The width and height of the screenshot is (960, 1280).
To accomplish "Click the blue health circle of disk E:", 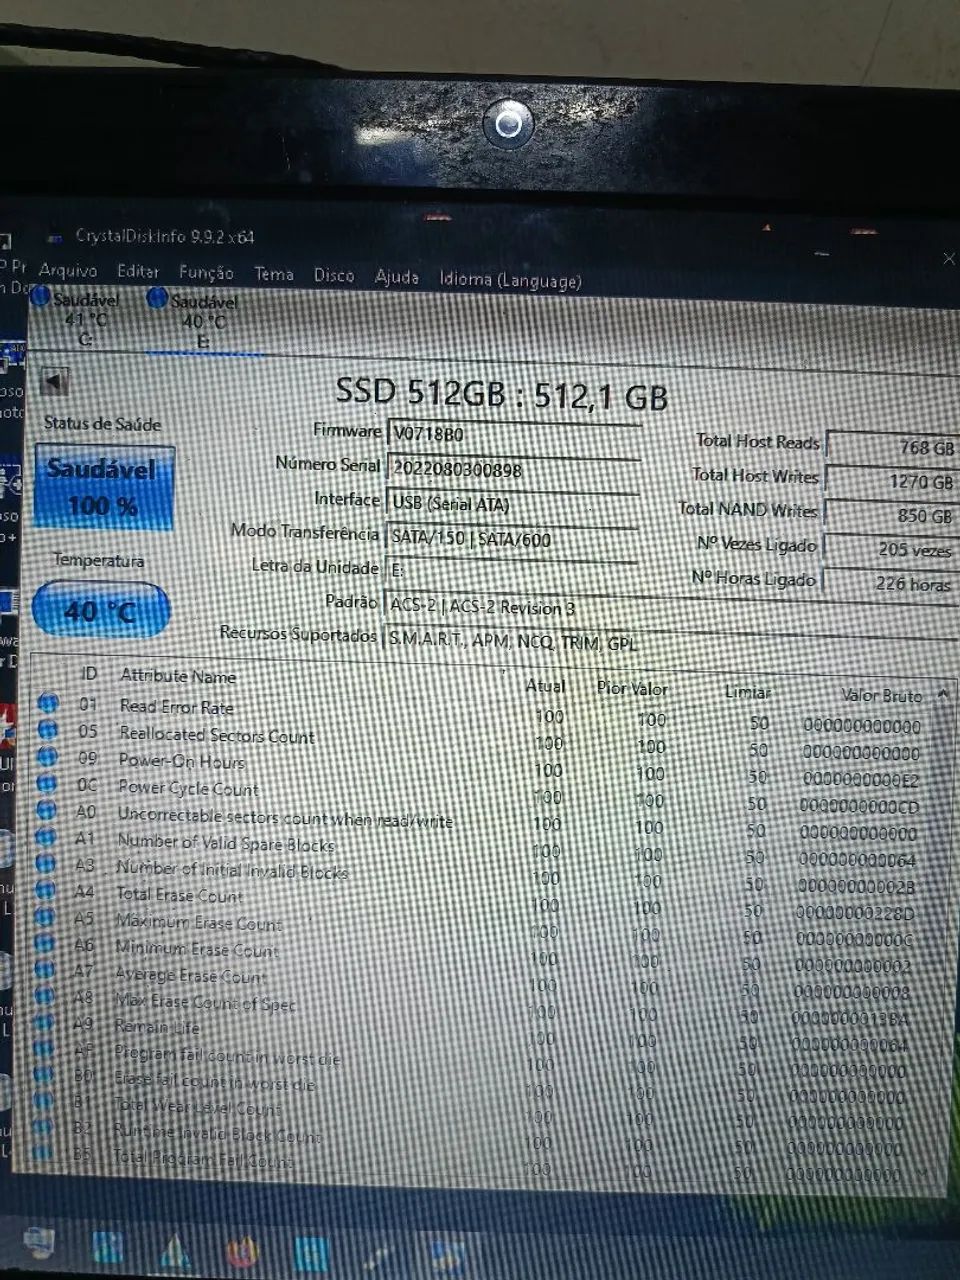I will [x=157, y=298].
